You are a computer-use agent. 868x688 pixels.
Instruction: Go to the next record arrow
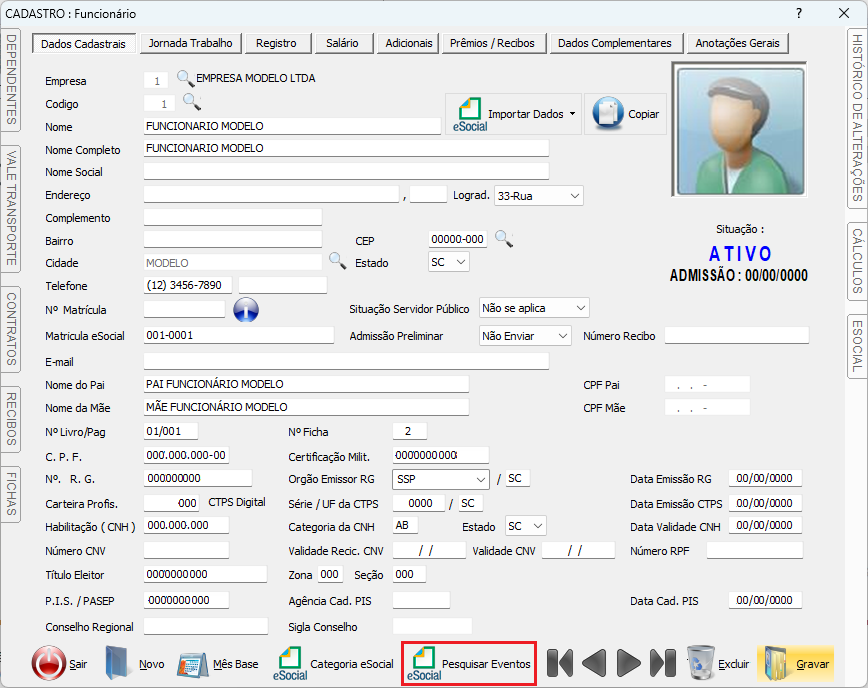628,663
